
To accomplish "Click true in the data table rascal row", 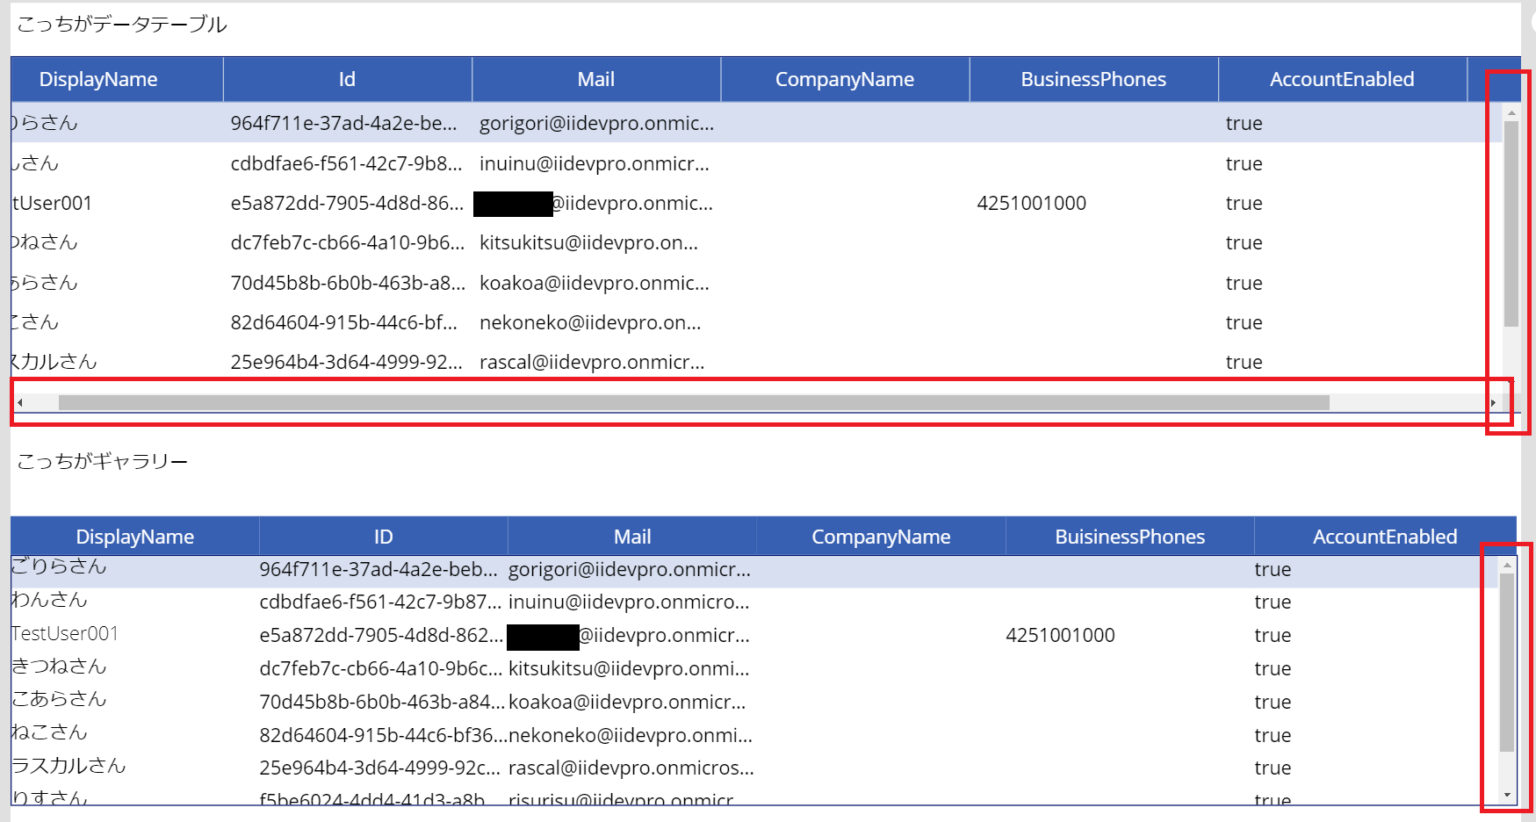I will [x=1244, y=362].
